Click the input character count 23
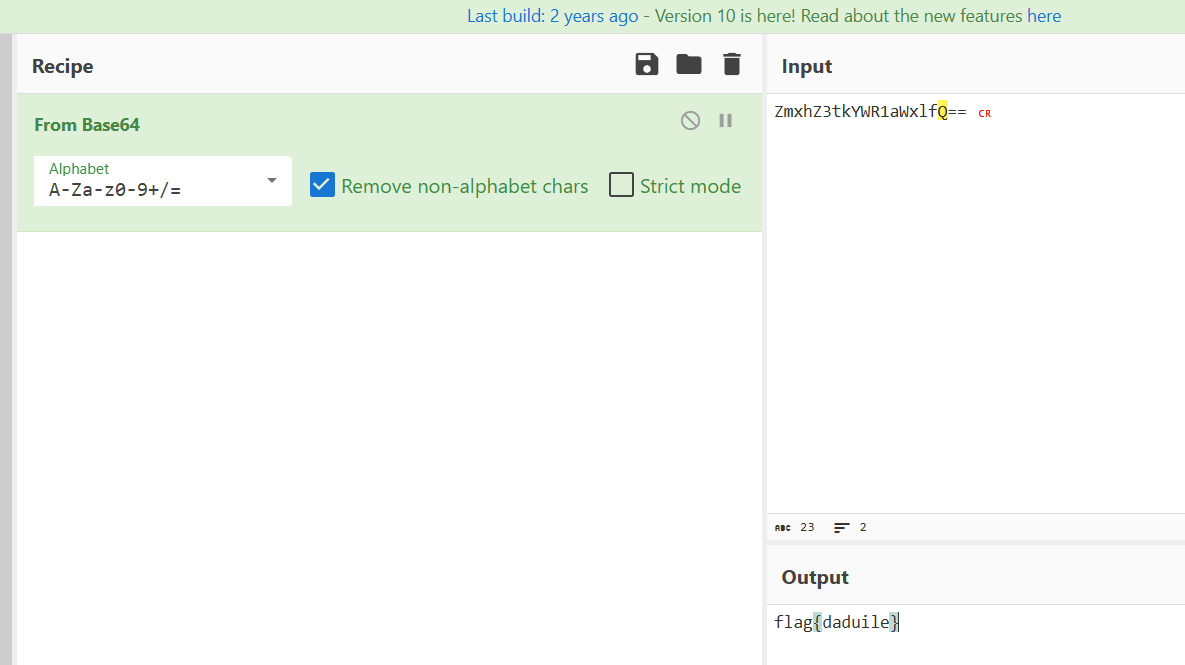 pos(807,527)
